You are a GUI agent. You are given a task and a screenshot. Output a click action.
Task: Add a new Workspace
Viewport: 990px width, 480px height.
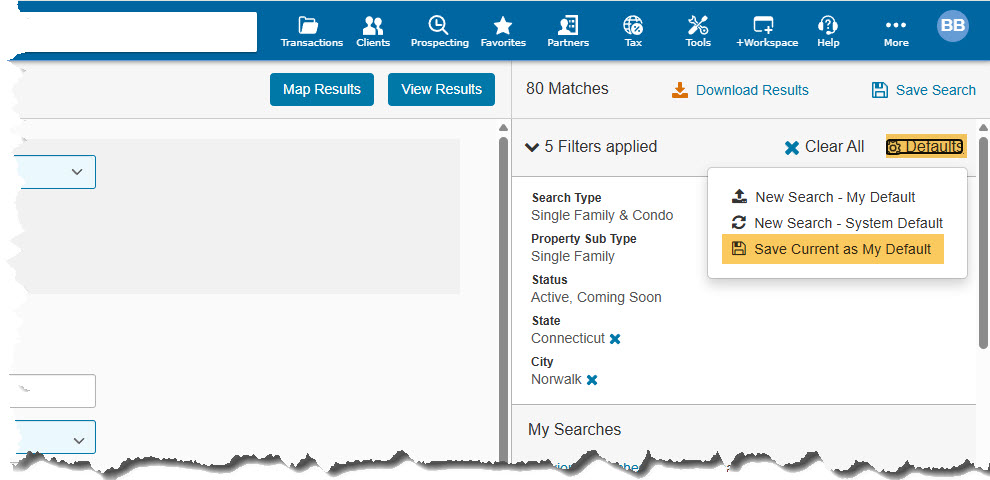[x=767, y=32]
